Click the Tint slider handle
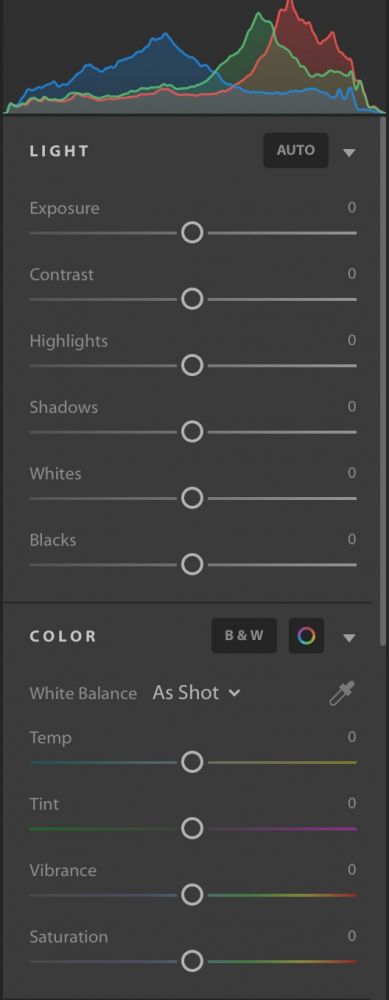The width and height of the screenshot is (389, 1000). pyautogui.click(x=192, y=828)
